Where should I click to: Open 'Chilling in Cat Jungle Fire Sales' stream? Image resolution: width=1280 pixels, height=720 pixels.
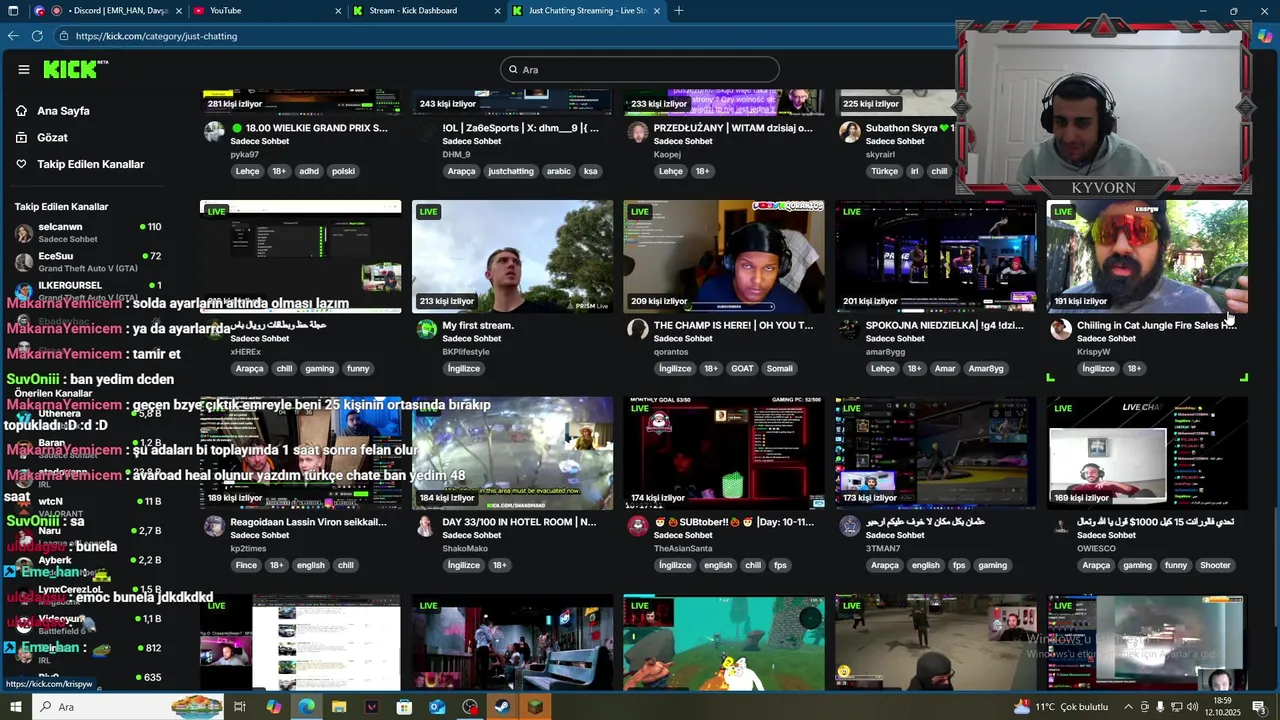[x=1156, y=325]
